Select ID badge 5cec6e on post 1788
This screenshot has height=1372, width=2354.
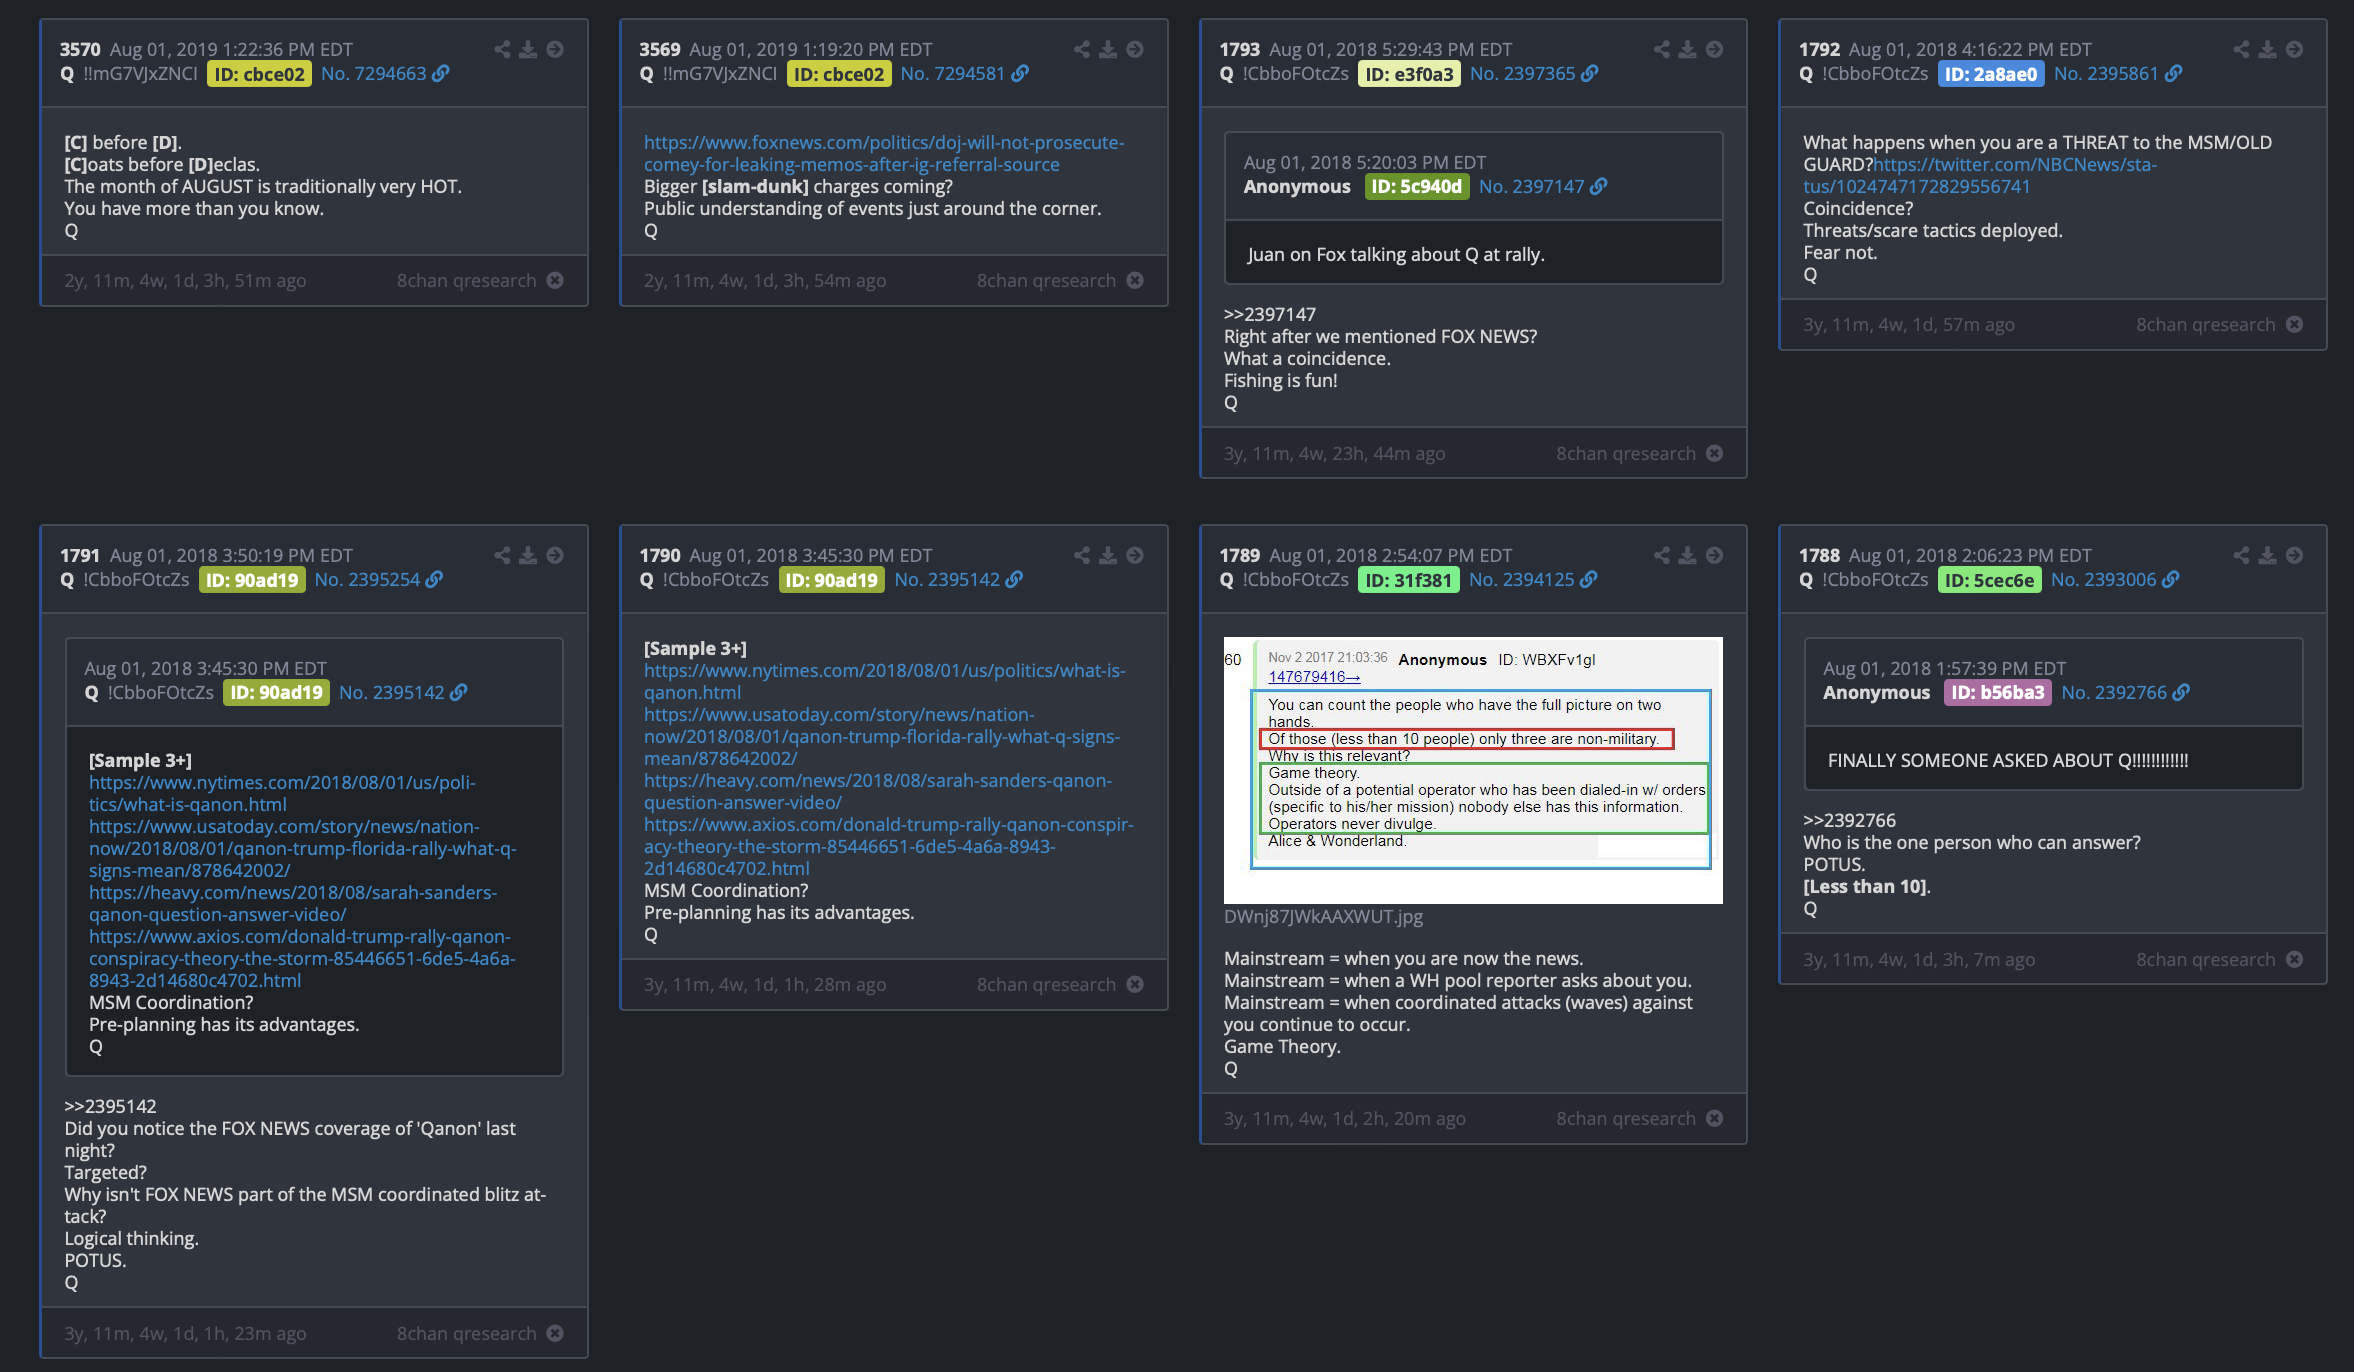[1989, 580]
